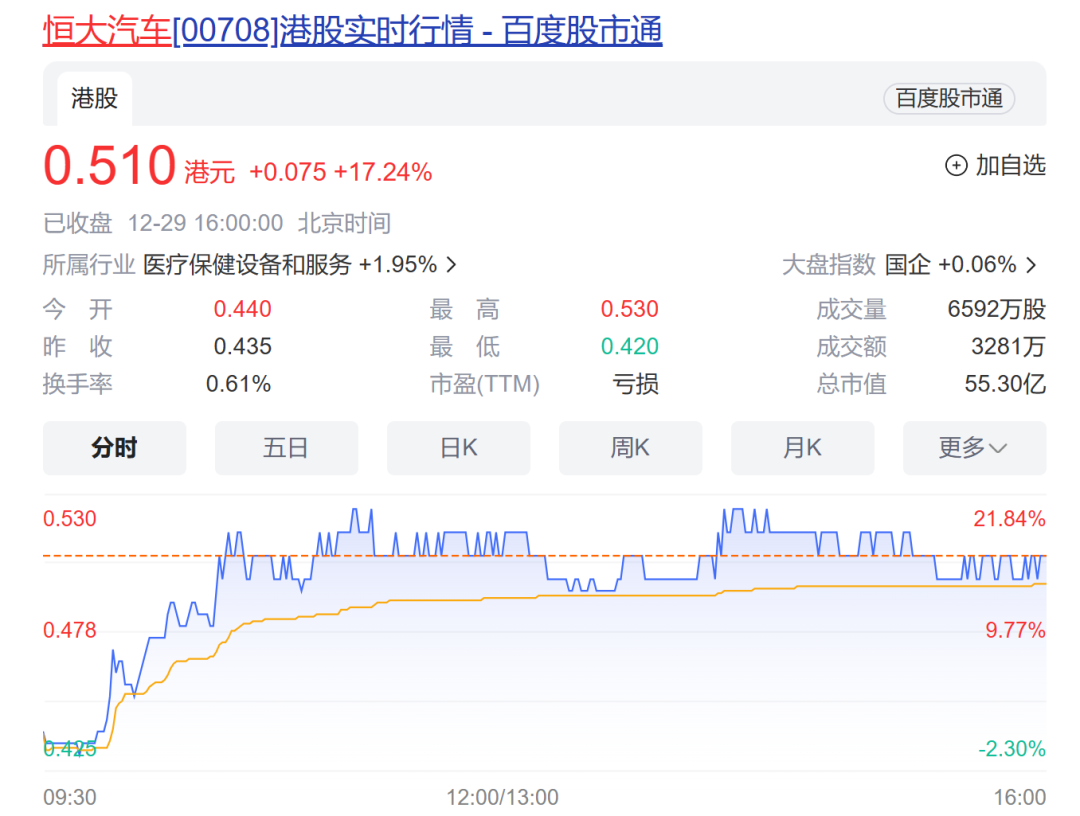The width and height of the screenshot is (1080, 816).
Task: Click the 成交额 value 3281万
Action: [x=1008, y=346]
